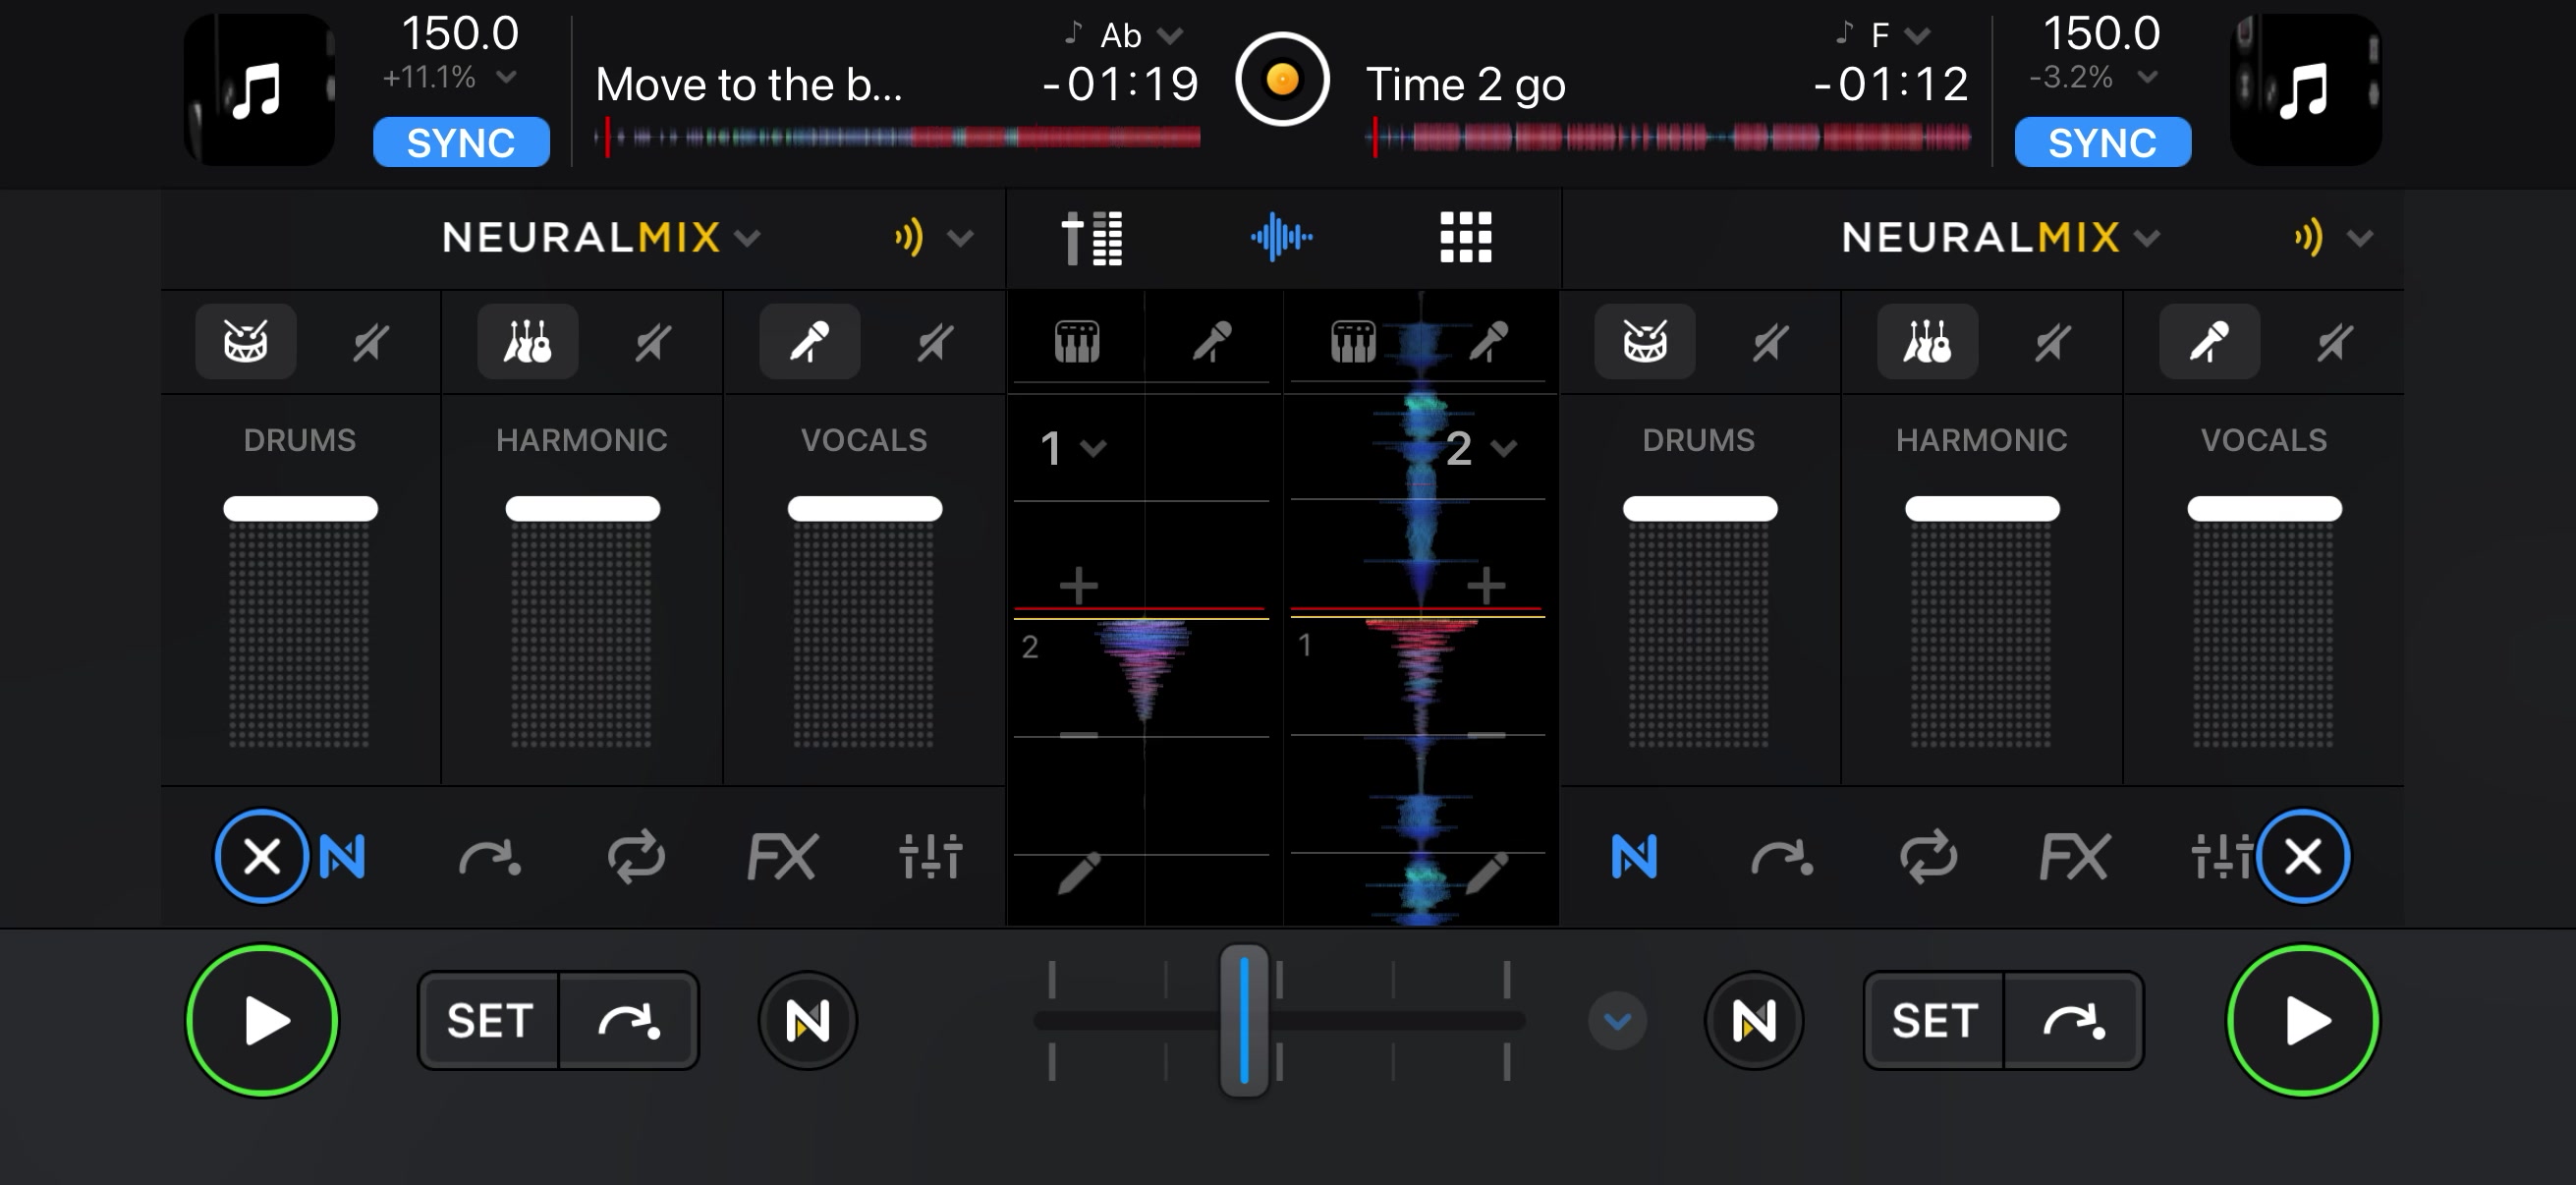Click the left deck DRUMS fader handle
Screen dimensions: 2576x1185
pyautogui.click(x=300, y=508)
